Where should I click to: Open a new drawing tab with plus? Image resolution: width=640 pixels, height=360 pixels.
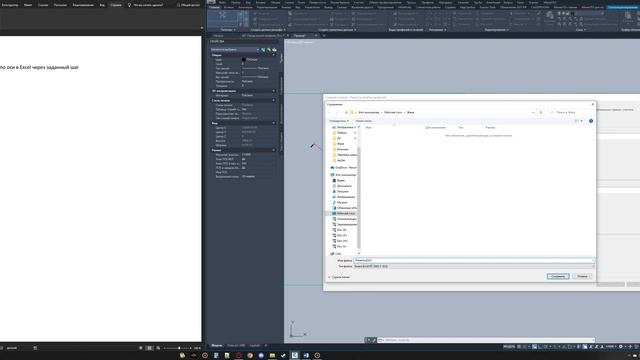pos(324,36)
